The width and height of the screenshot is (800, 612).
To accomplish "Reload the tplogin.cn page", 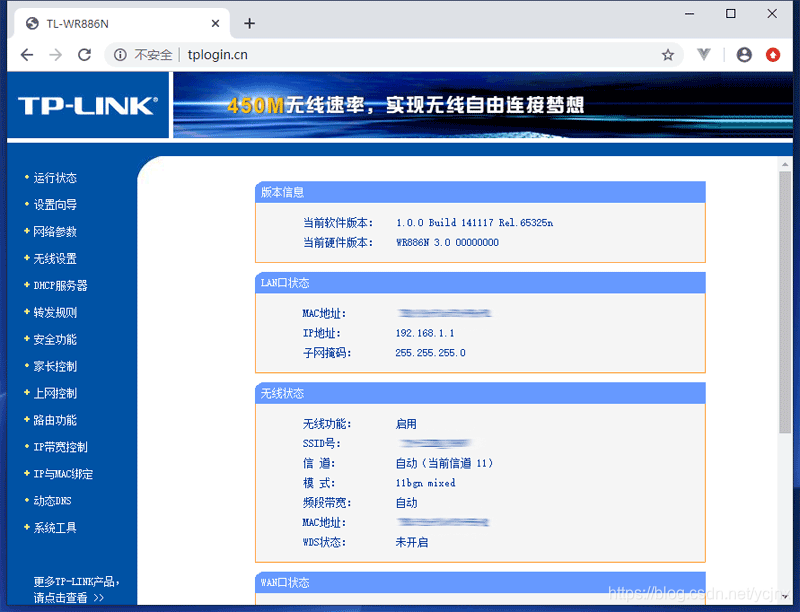I will tap(85, 55).
